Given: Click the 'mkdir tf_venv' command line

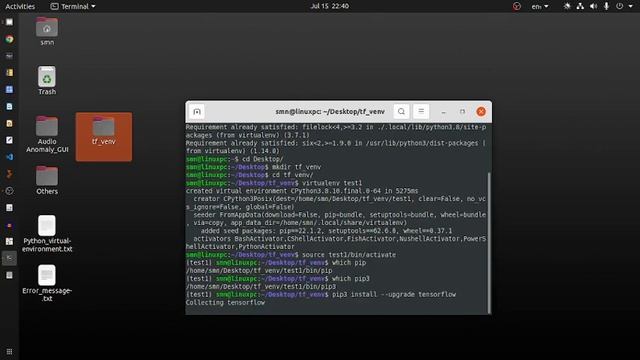Looking at the screenshot, I should (x=296, y=167).
